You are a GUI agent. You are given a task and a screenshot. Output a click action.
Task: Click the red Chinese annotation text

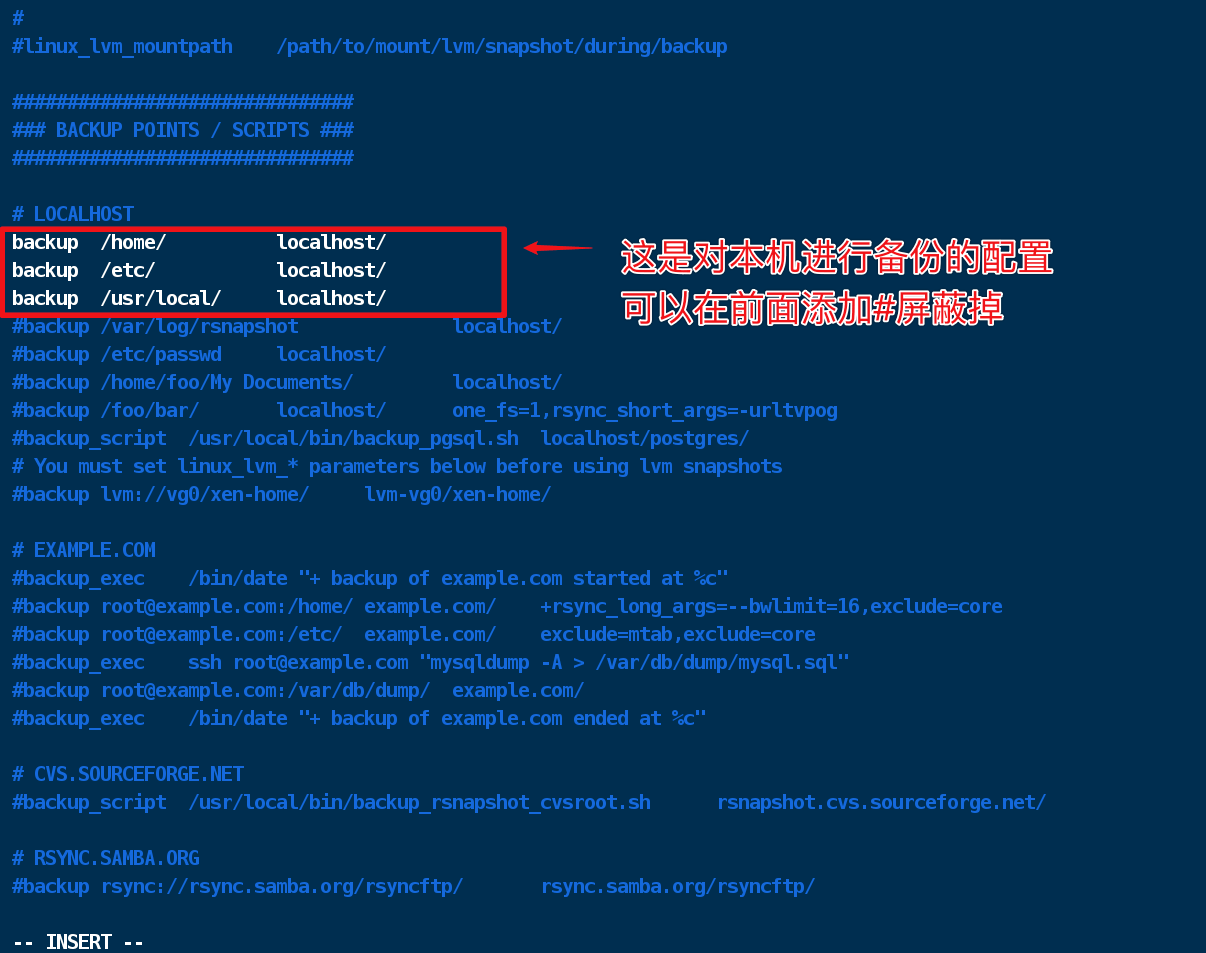pos(837,283)
